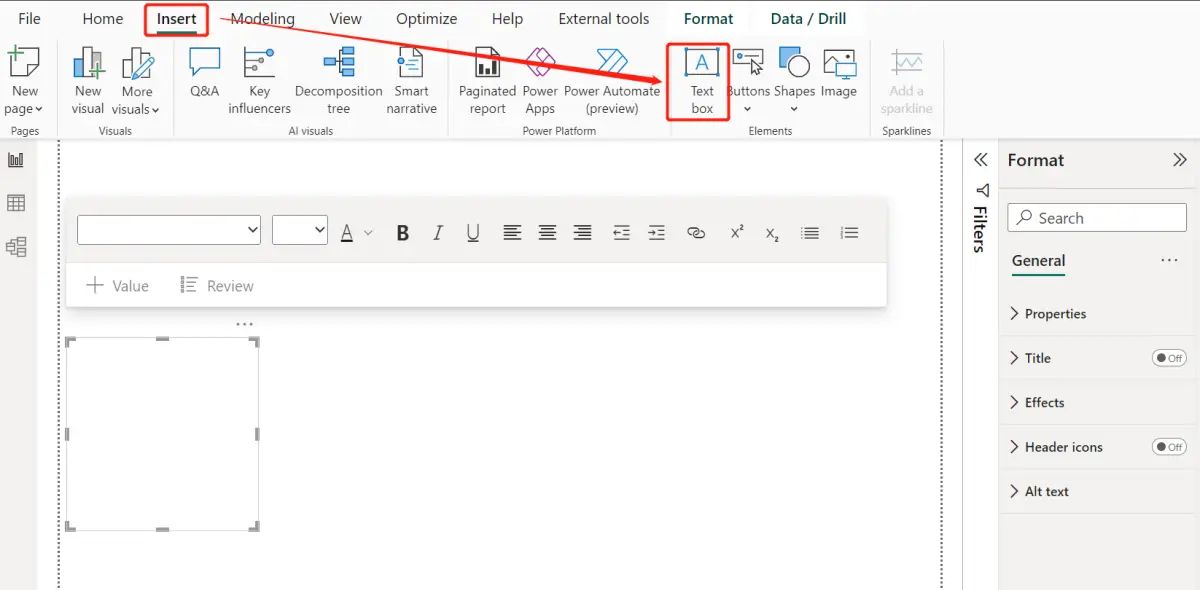Open the External tools tab
Viewport: 1200px width, 590px height.
[603, 18]
